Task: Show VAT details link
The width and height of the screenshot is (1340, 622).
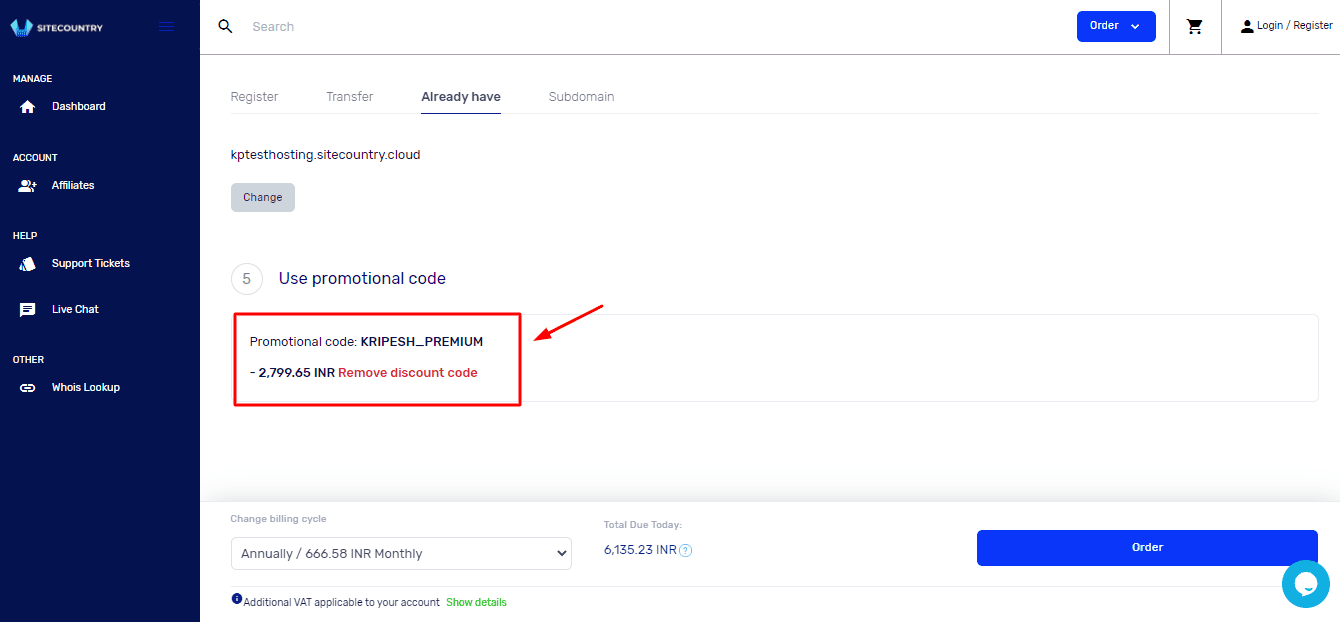Action: 476,603
